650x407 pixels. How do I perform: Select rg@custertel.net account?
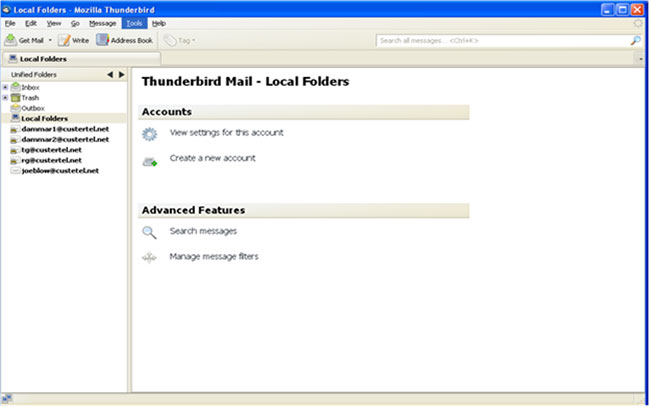coord(46,160)
